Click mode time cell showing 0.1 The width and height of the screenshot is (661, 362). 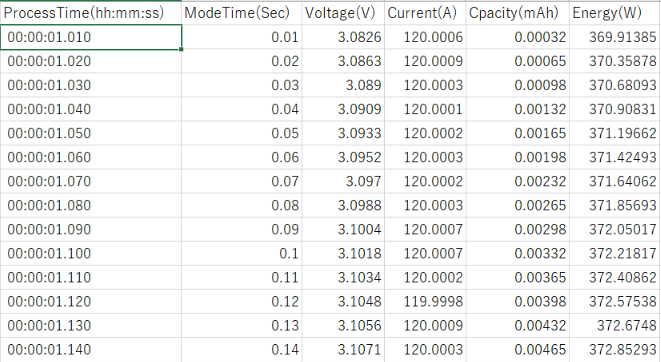click(x=242, y=253)
